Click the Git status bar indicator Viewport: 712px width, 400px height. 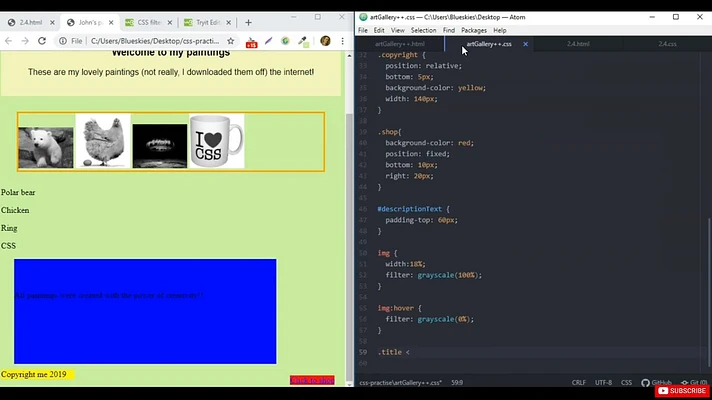click(694, 383)
